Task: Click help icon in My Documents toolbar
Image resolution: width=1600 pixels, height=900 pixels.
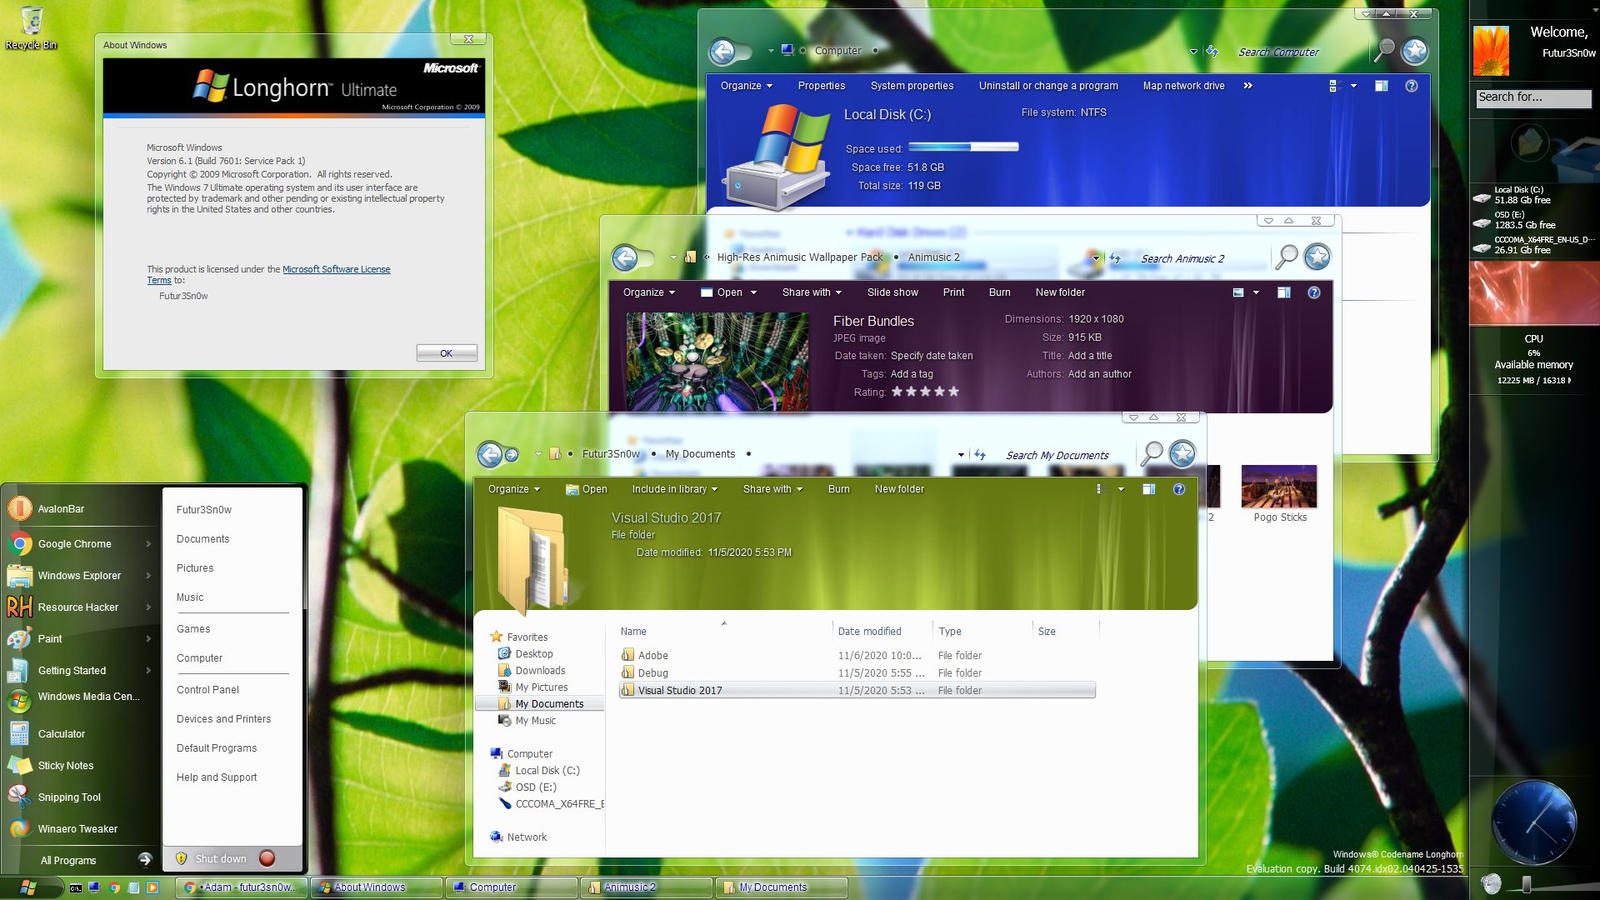Action: point(1179,489)
